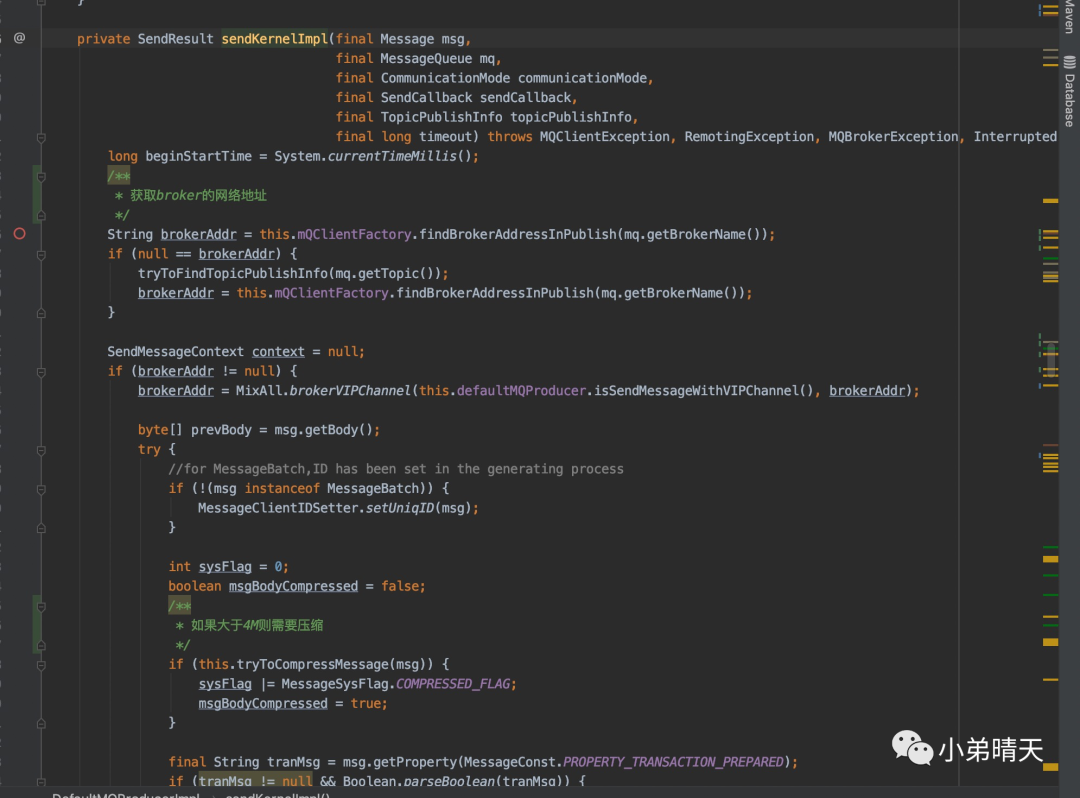The image size is (1080, 798).
Task: Collapse the 'if (null == brokerAddr)' block
Action: pos(41,255)
